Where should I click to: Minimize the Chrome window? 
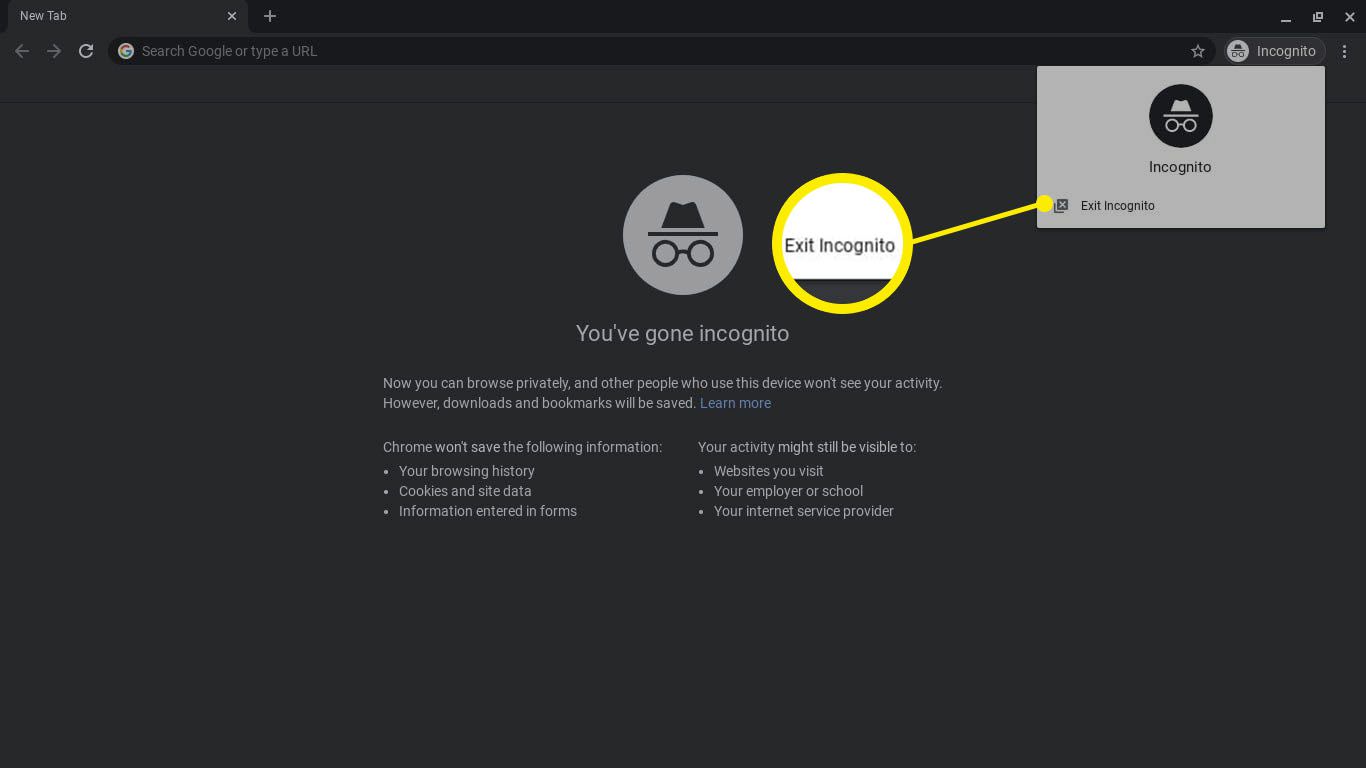click(x=1286, y=17)
